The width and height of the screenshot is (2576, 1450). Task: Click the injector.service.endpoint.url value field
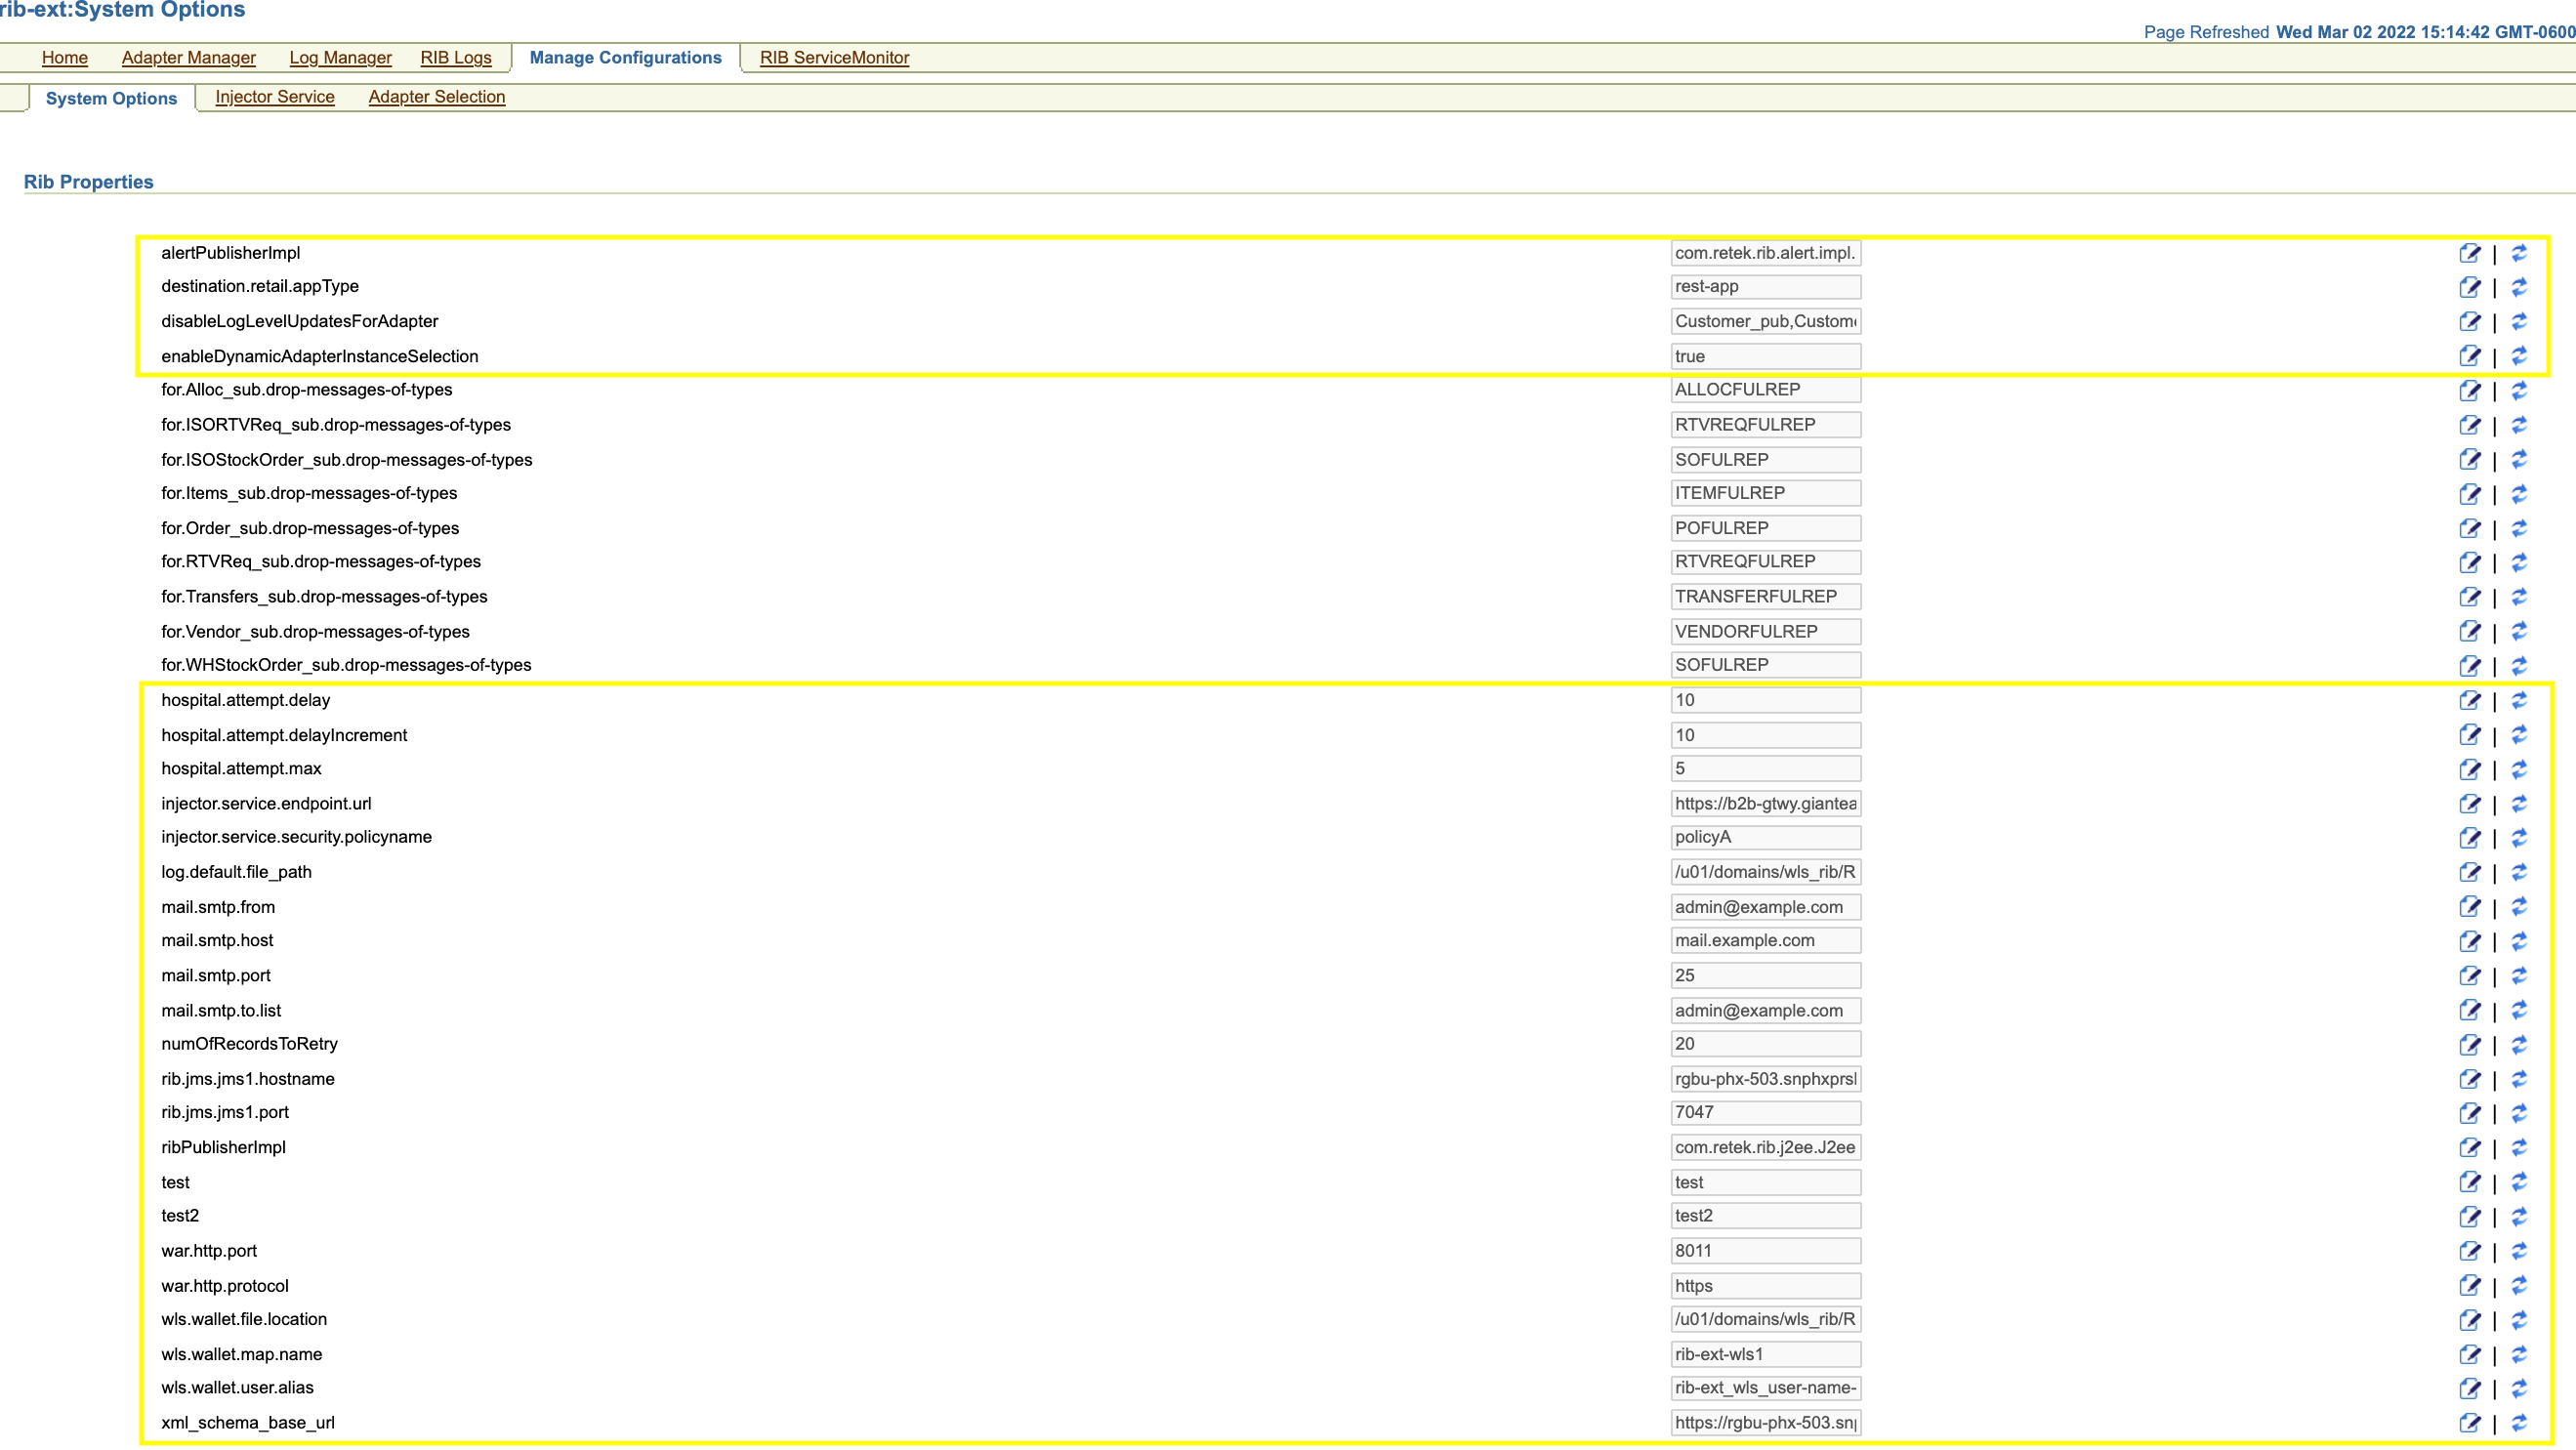pos(1765,804)
